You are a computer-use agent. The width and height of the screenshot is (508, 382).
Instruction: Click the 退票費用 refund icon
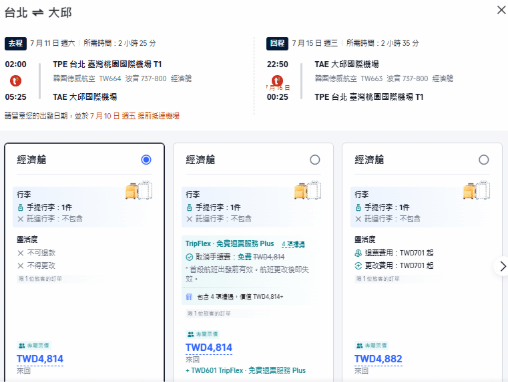point(358,253)
